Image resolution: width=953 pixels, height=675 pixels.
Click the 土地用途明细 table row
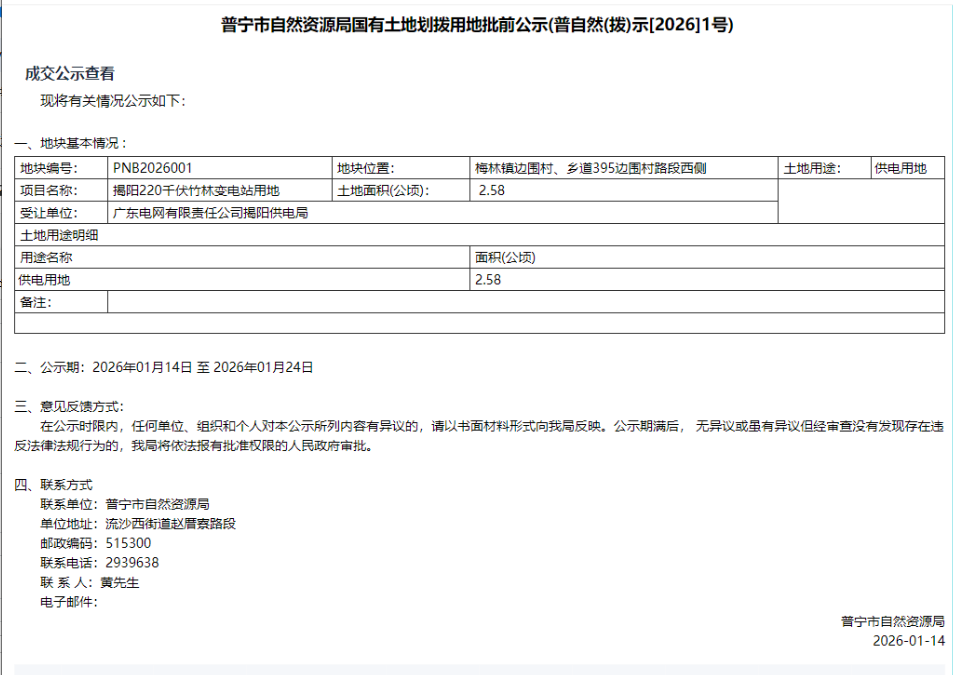[478, 235]
